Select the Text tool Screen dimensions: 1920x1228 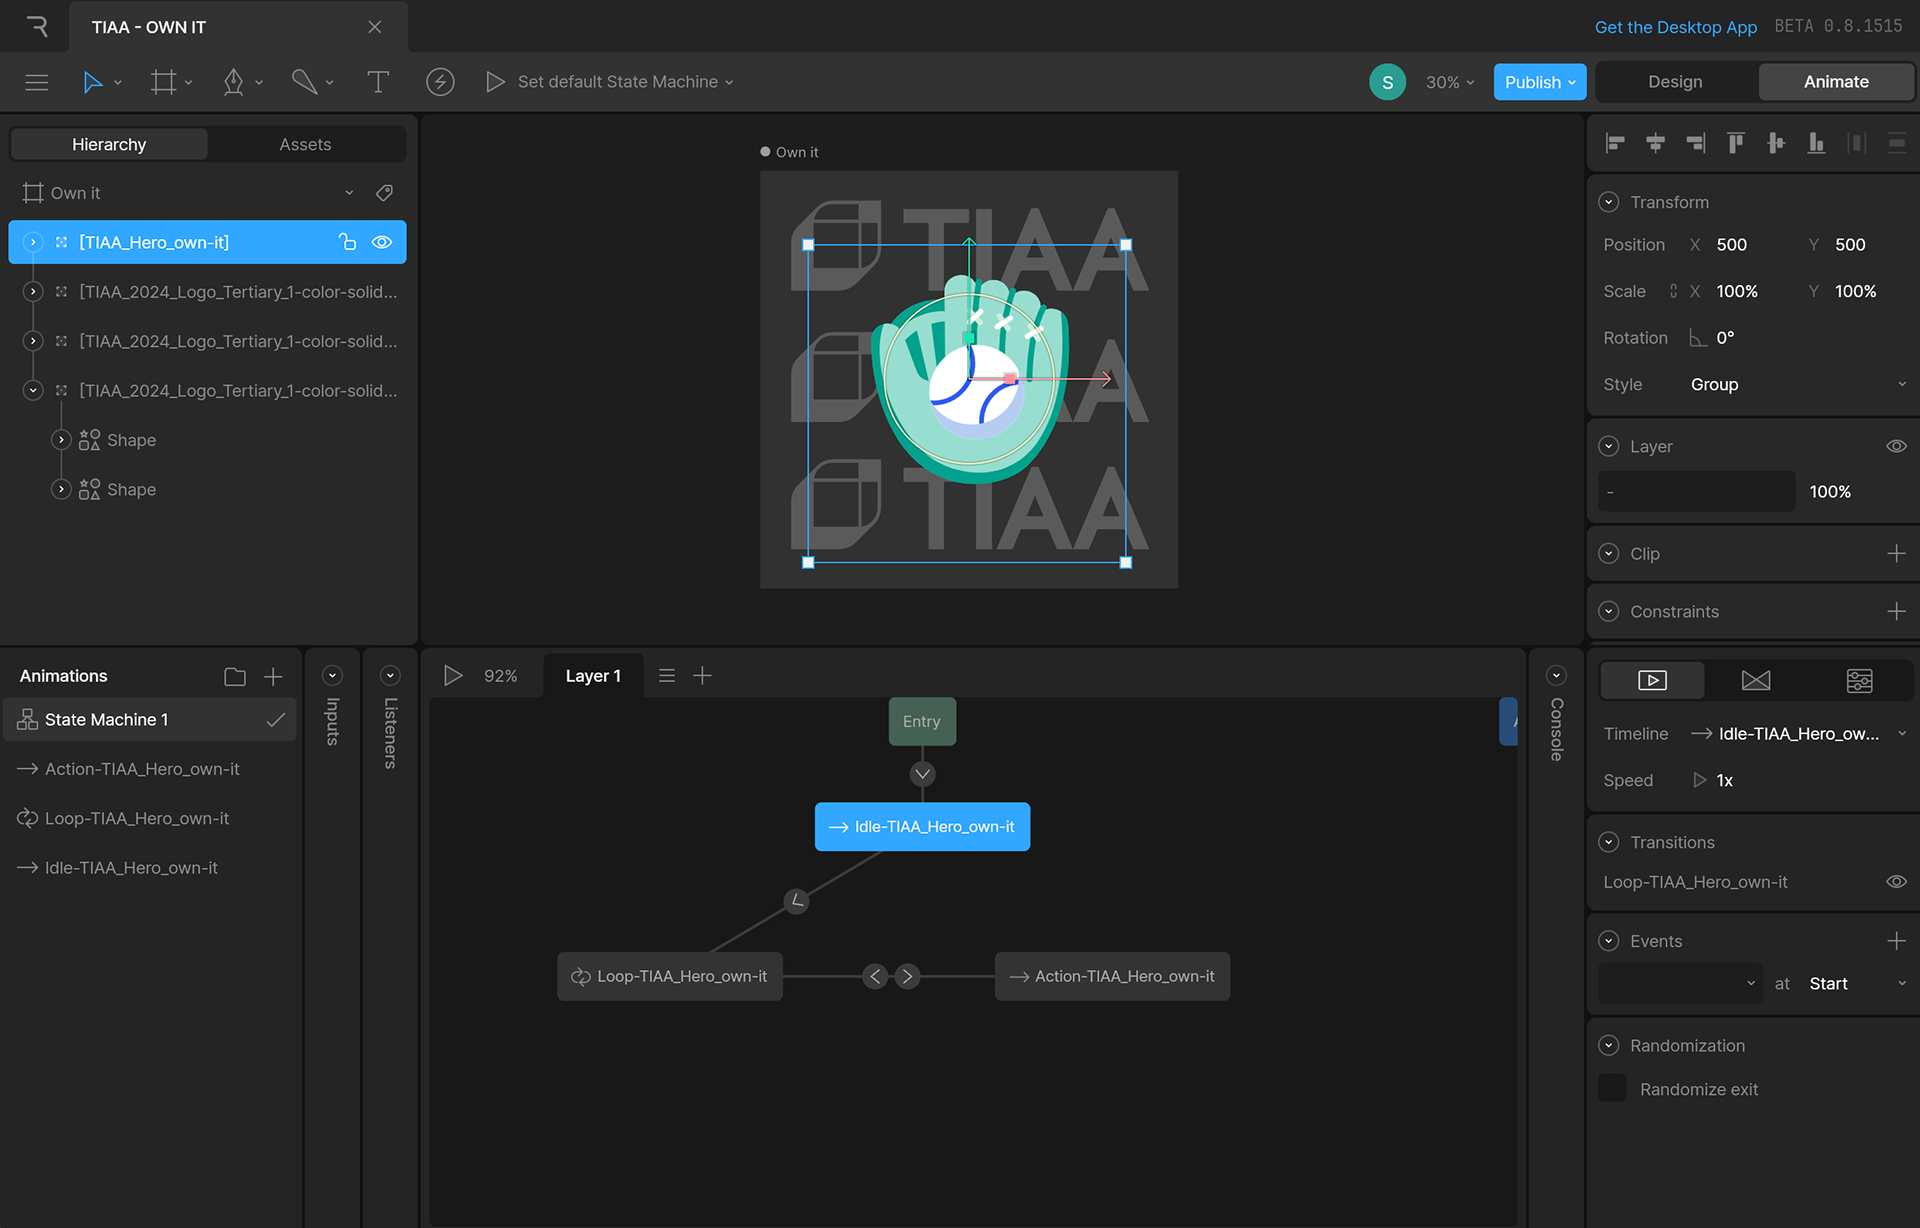click(378, 82)
